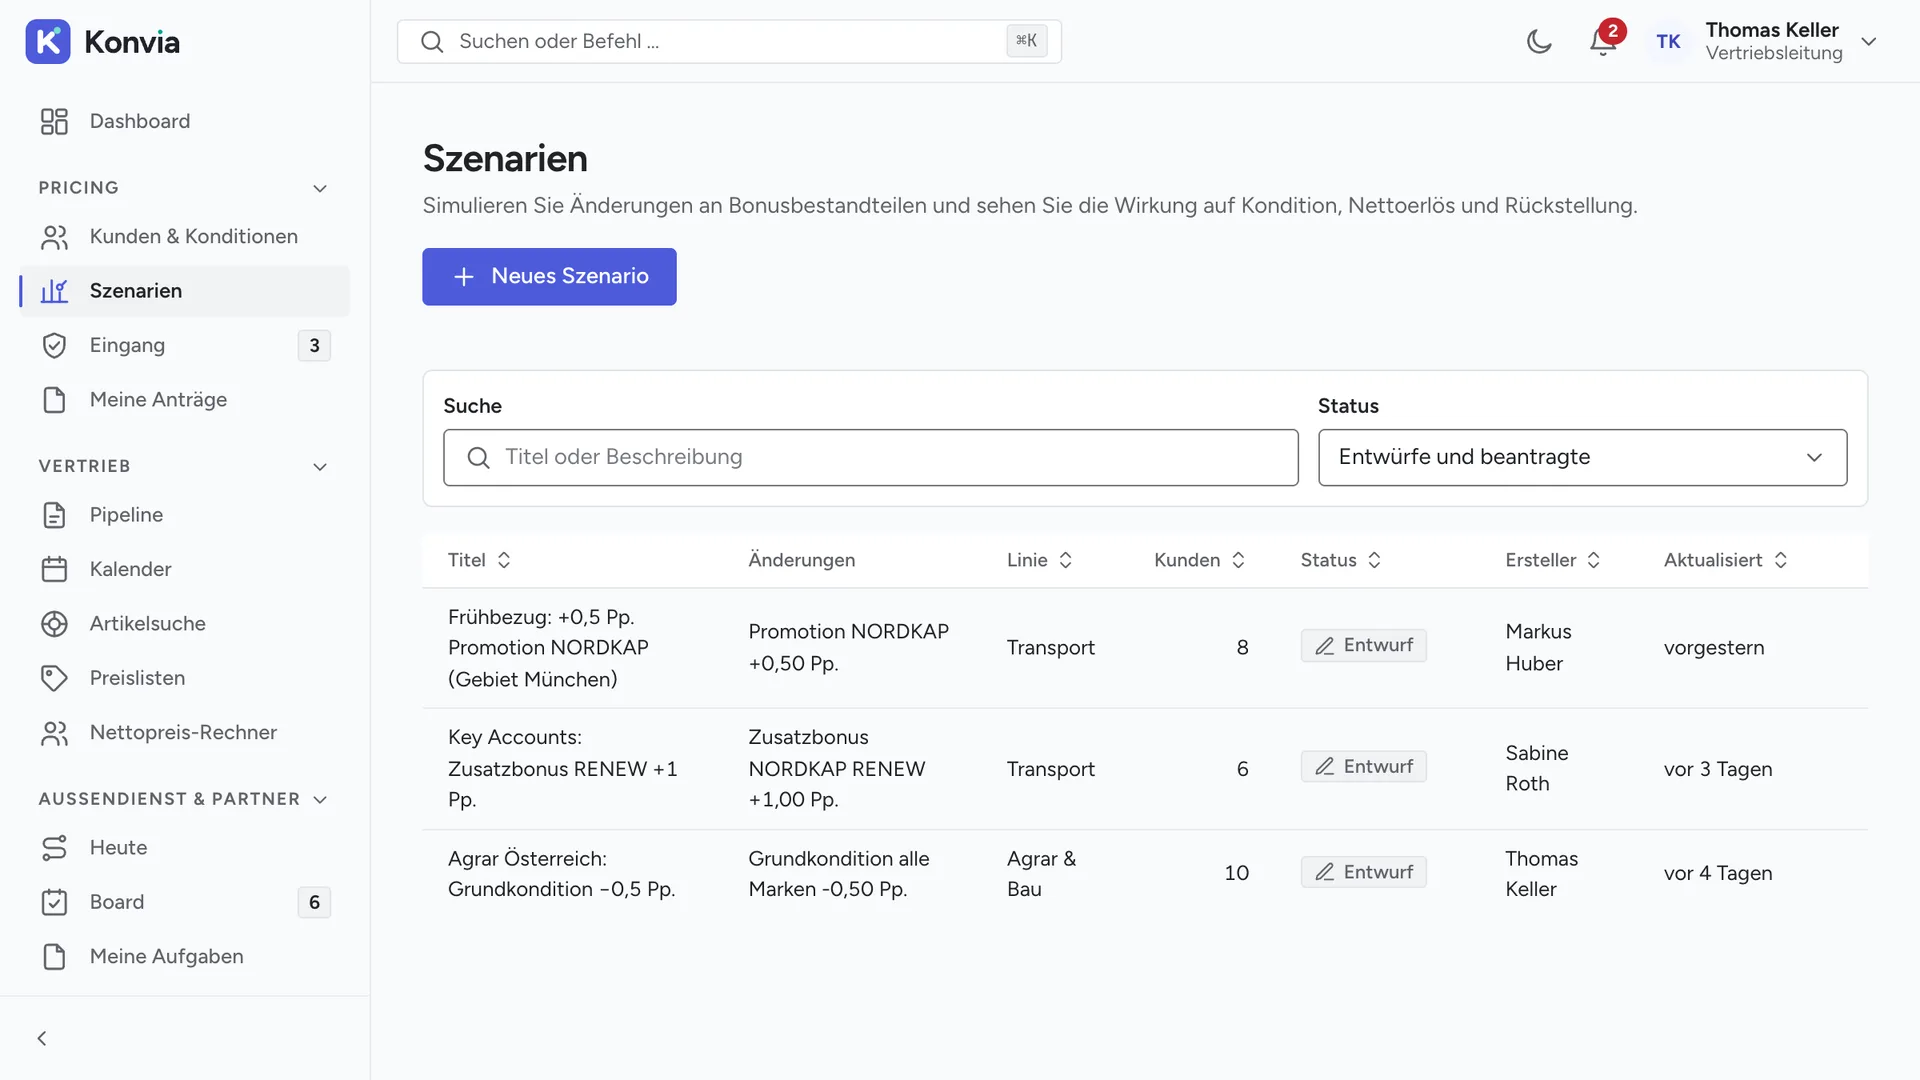Click the ⌘K shortcut hint
Viewport: 1920px width, 1080px height.
(x=1026, y=41)
